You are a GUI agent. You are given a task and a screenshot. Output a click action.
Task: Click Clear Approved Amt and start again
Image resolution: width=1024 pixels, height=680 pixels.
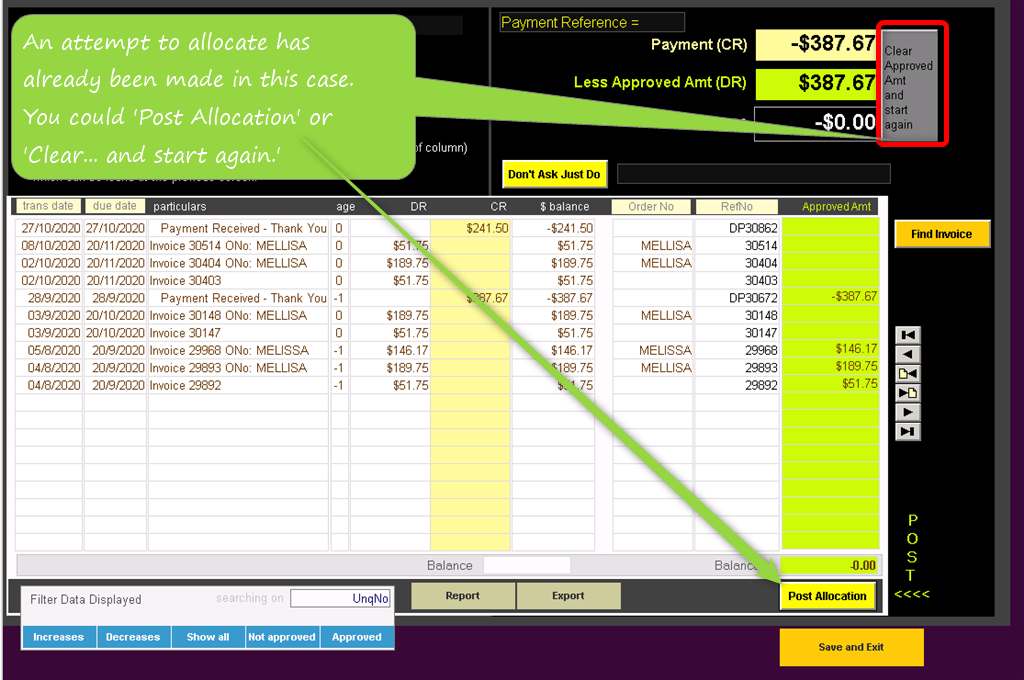point(910,84)
